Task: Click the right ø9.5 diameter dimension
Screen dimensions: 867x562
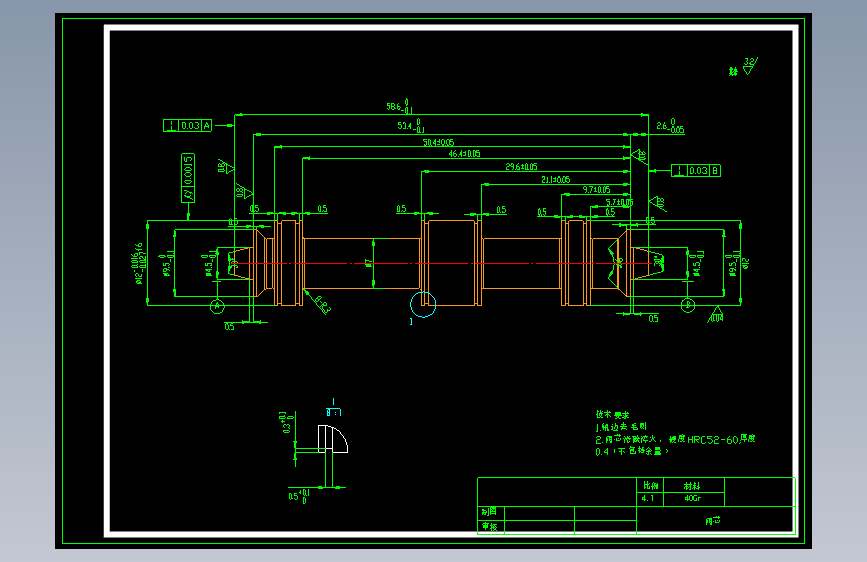Action: [x=734, y=264]
